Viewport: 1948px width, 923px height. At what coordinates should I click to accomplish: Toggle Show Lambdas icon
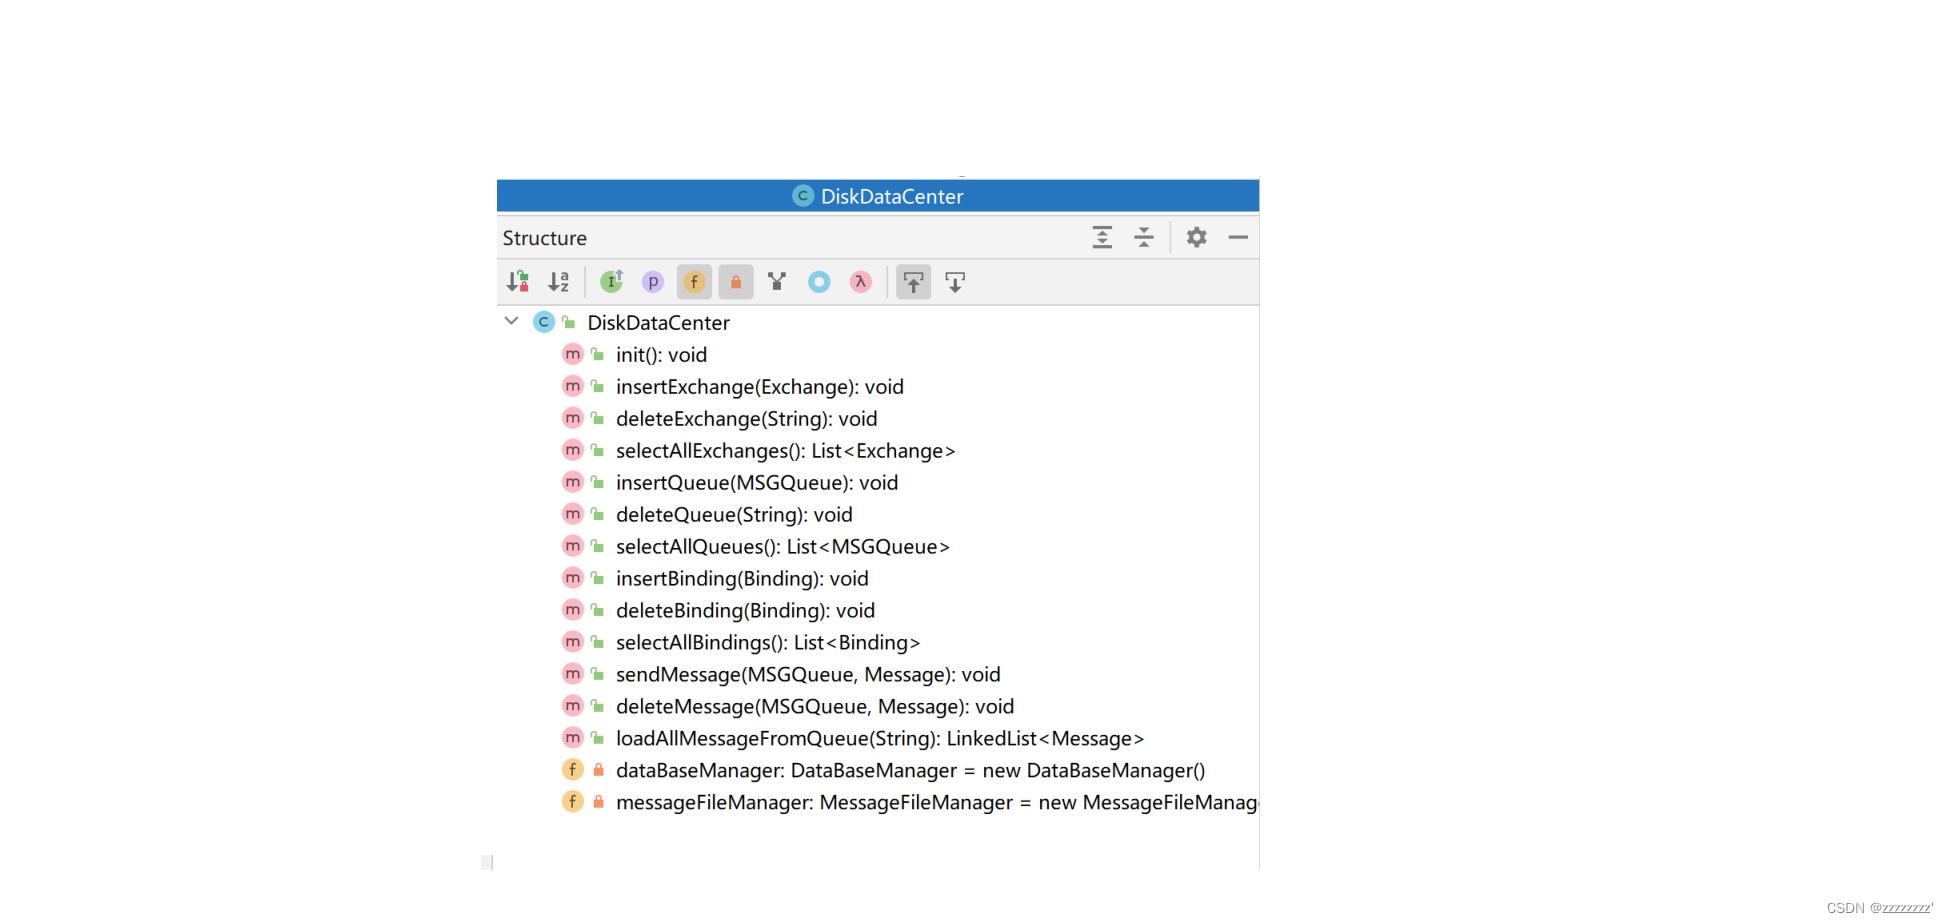click(861, 282)
